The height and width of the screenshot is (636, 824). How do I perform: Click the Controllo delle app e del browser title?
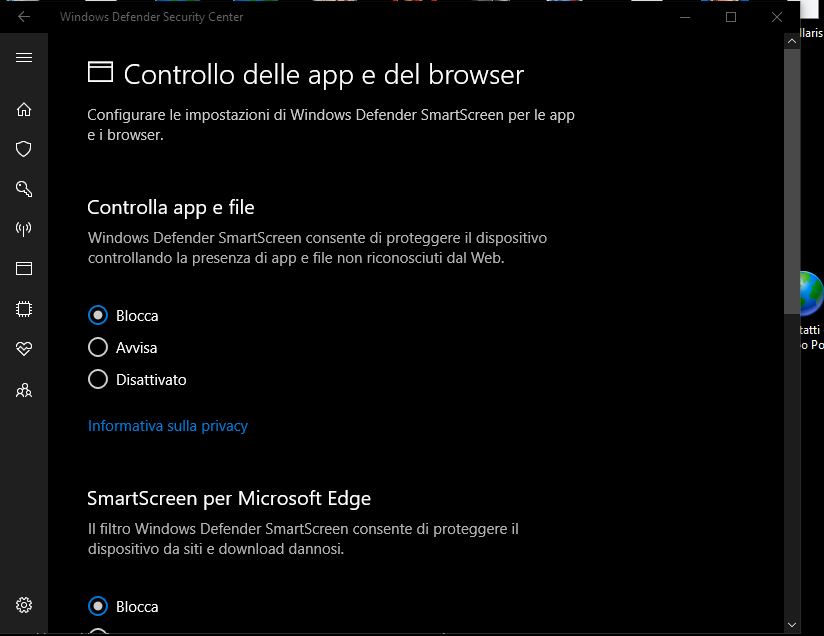pyautogui.click(x=324, y=75)
